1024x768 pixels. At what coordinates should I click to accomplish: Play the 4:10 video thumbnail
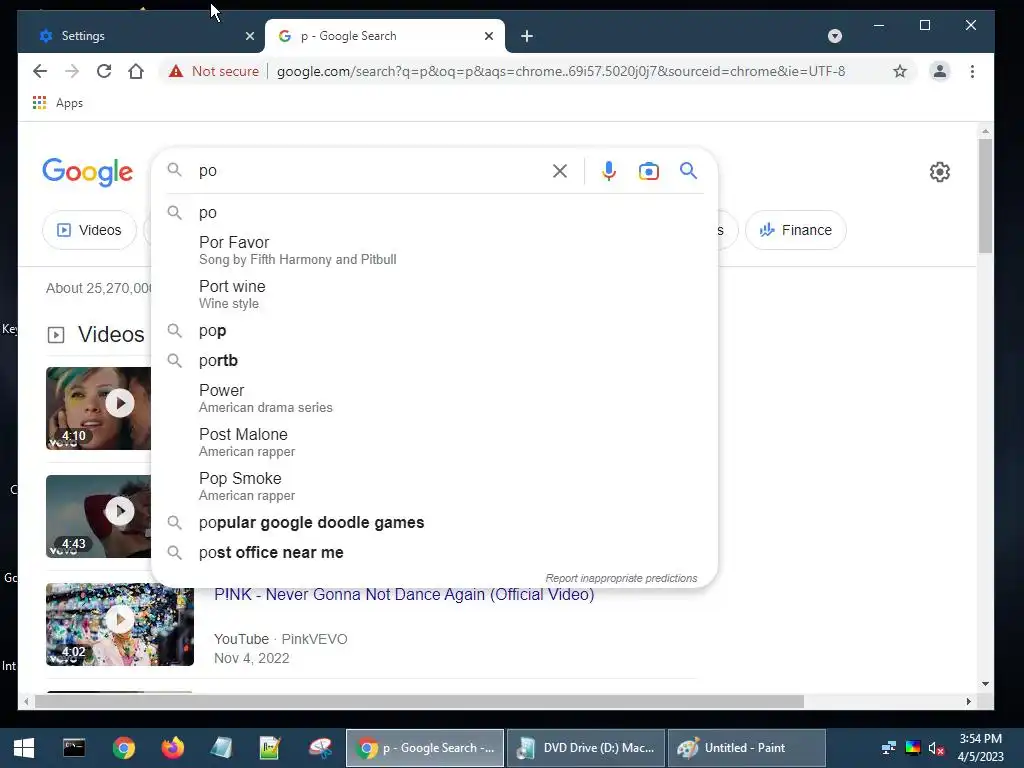[x=99, y=408]
